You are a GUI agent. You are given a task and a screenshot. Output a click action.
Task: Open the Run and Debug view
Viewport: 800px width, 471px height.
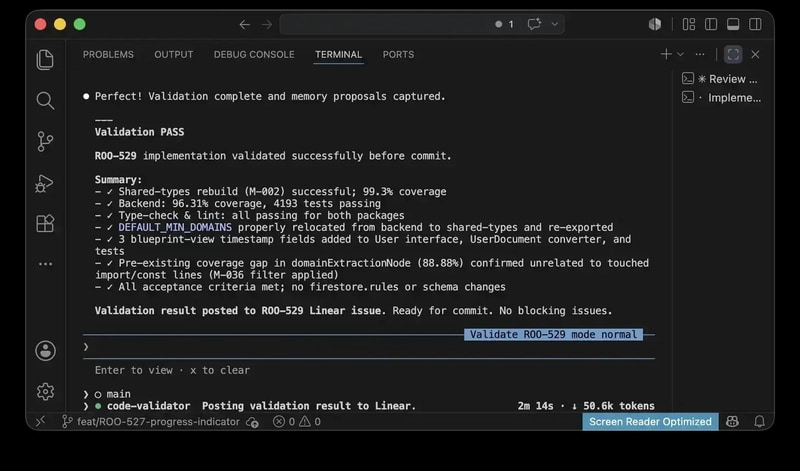[44, 183]
